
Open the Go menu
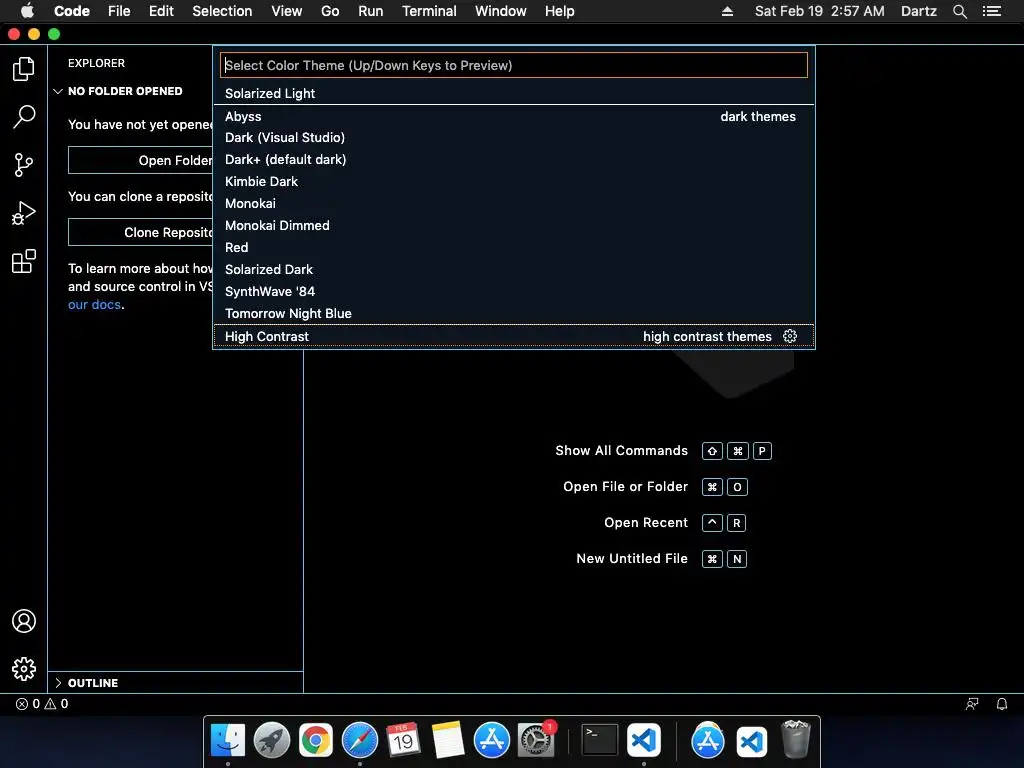pyautogui.click(x=330, y=11)
